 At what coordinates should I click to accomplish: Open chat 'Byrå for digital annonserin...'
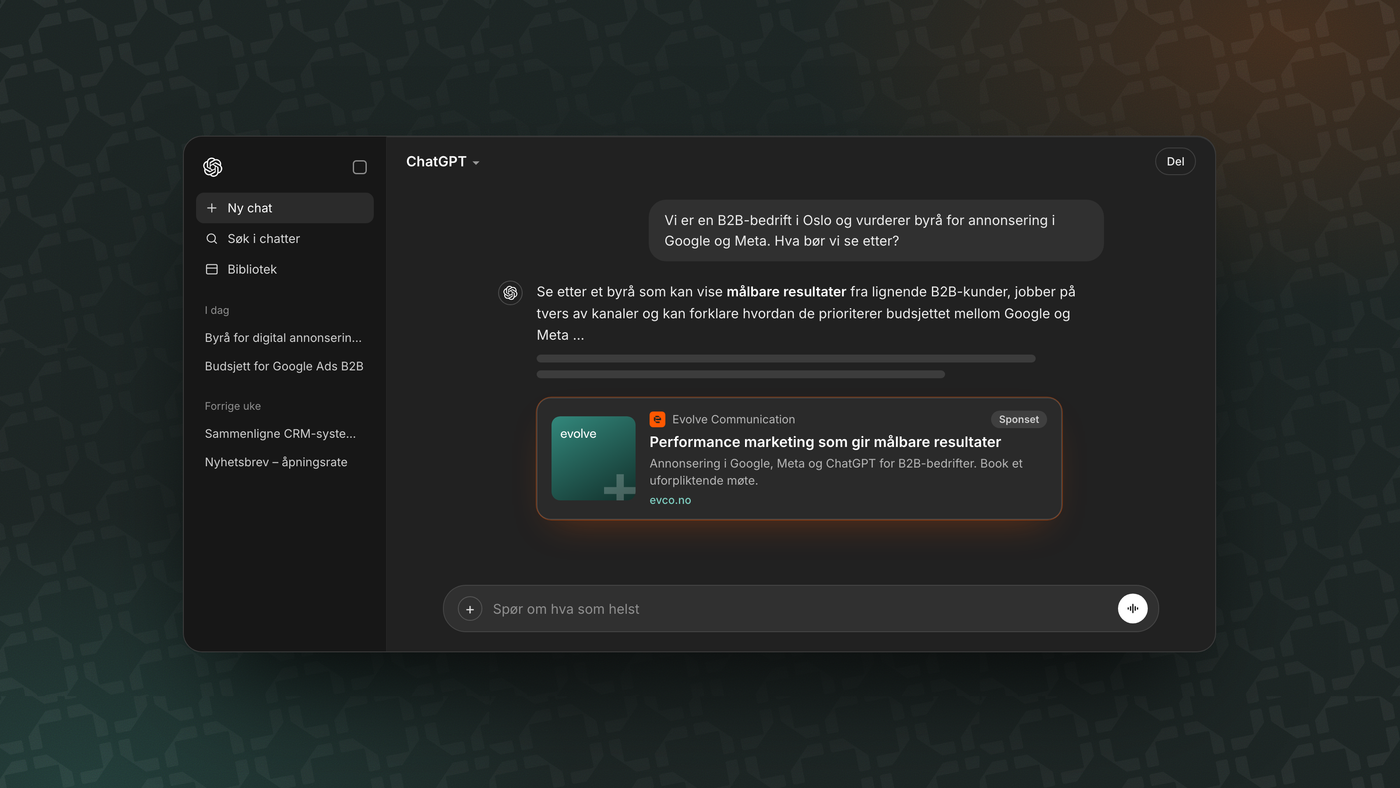click(x=284, y=338)
